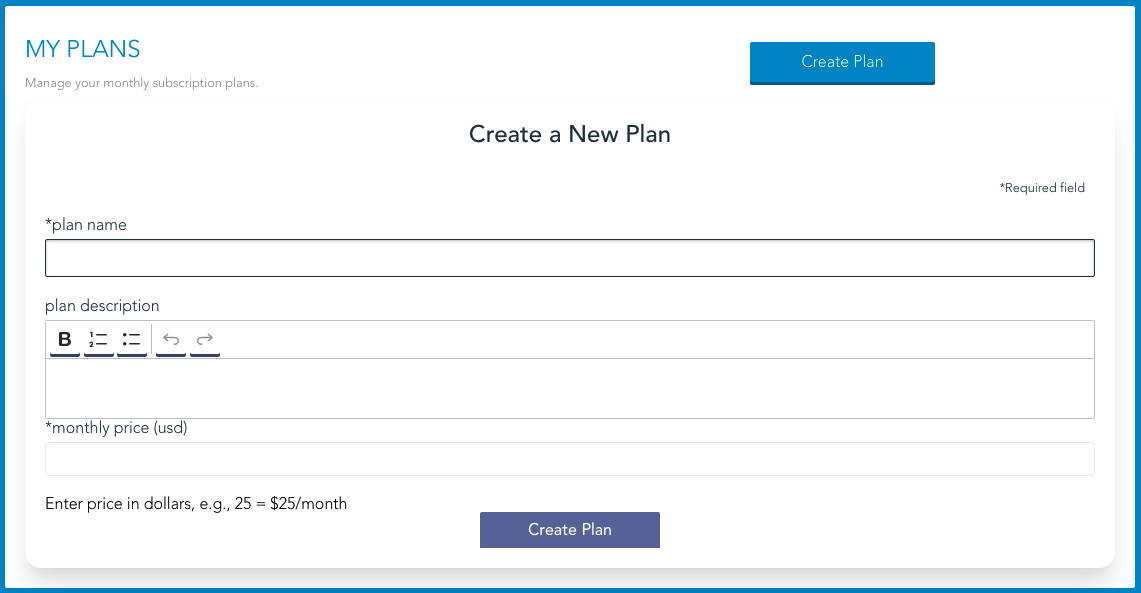Screen dimensions: 1141x593
Task: Click the price hint text below the price field
Action: 195,503
